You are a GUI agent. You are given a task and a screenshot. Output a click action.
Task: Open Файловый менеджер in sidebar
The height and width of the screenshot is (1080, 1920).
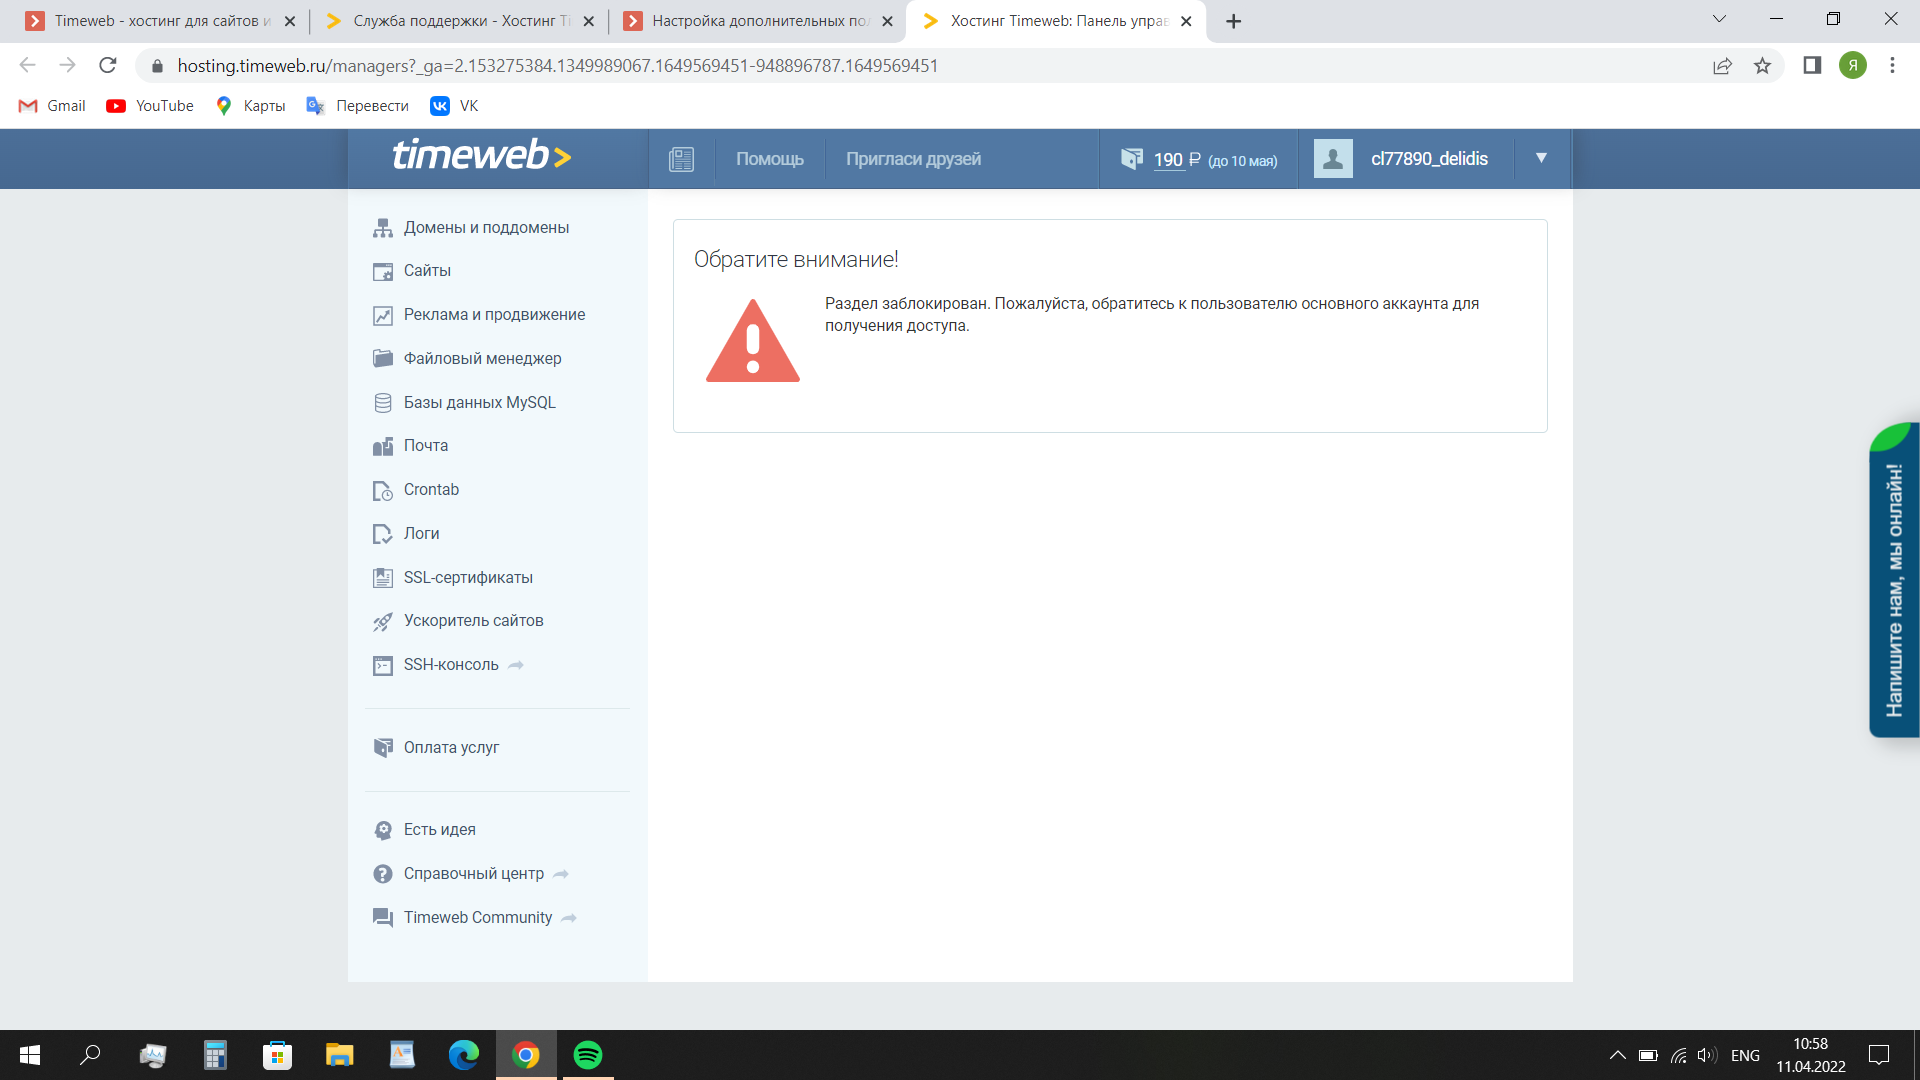point(481,359)
